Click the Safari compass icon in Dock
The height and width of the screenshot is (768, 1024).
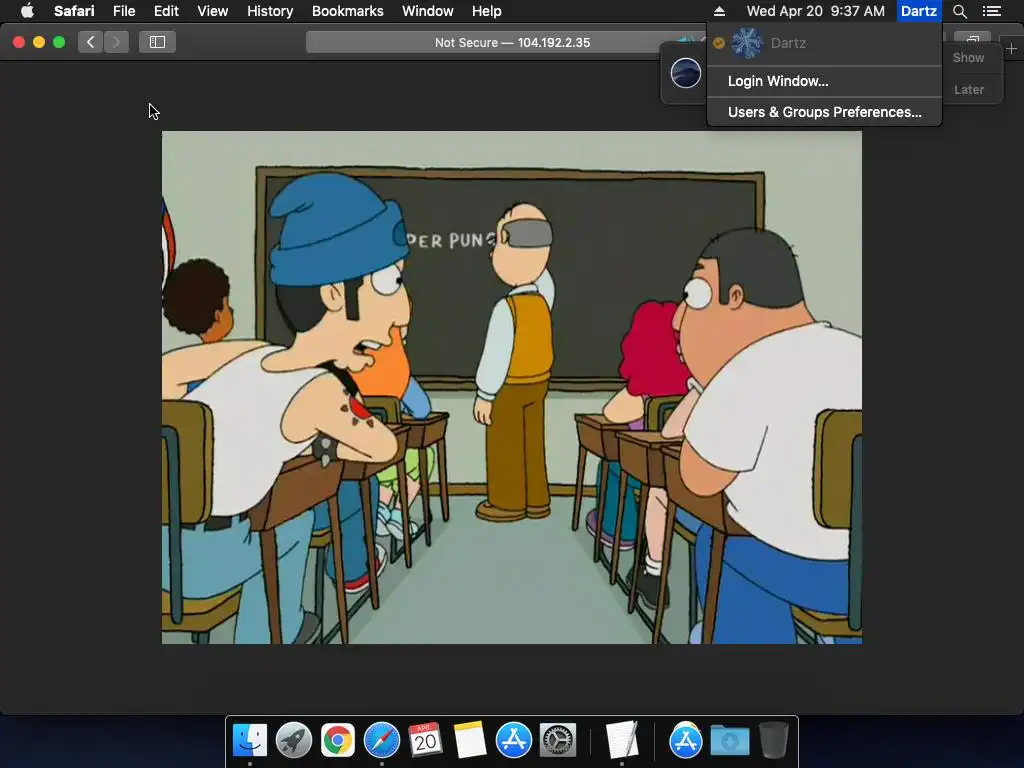pyautogui.click(x=381, y=740)
